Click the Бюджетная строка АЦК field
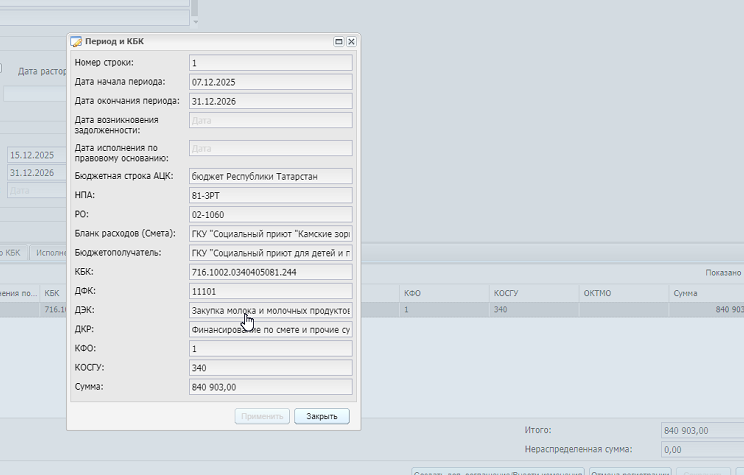The width and height of the screenshot is (744, 475). [x=271, y=177]
